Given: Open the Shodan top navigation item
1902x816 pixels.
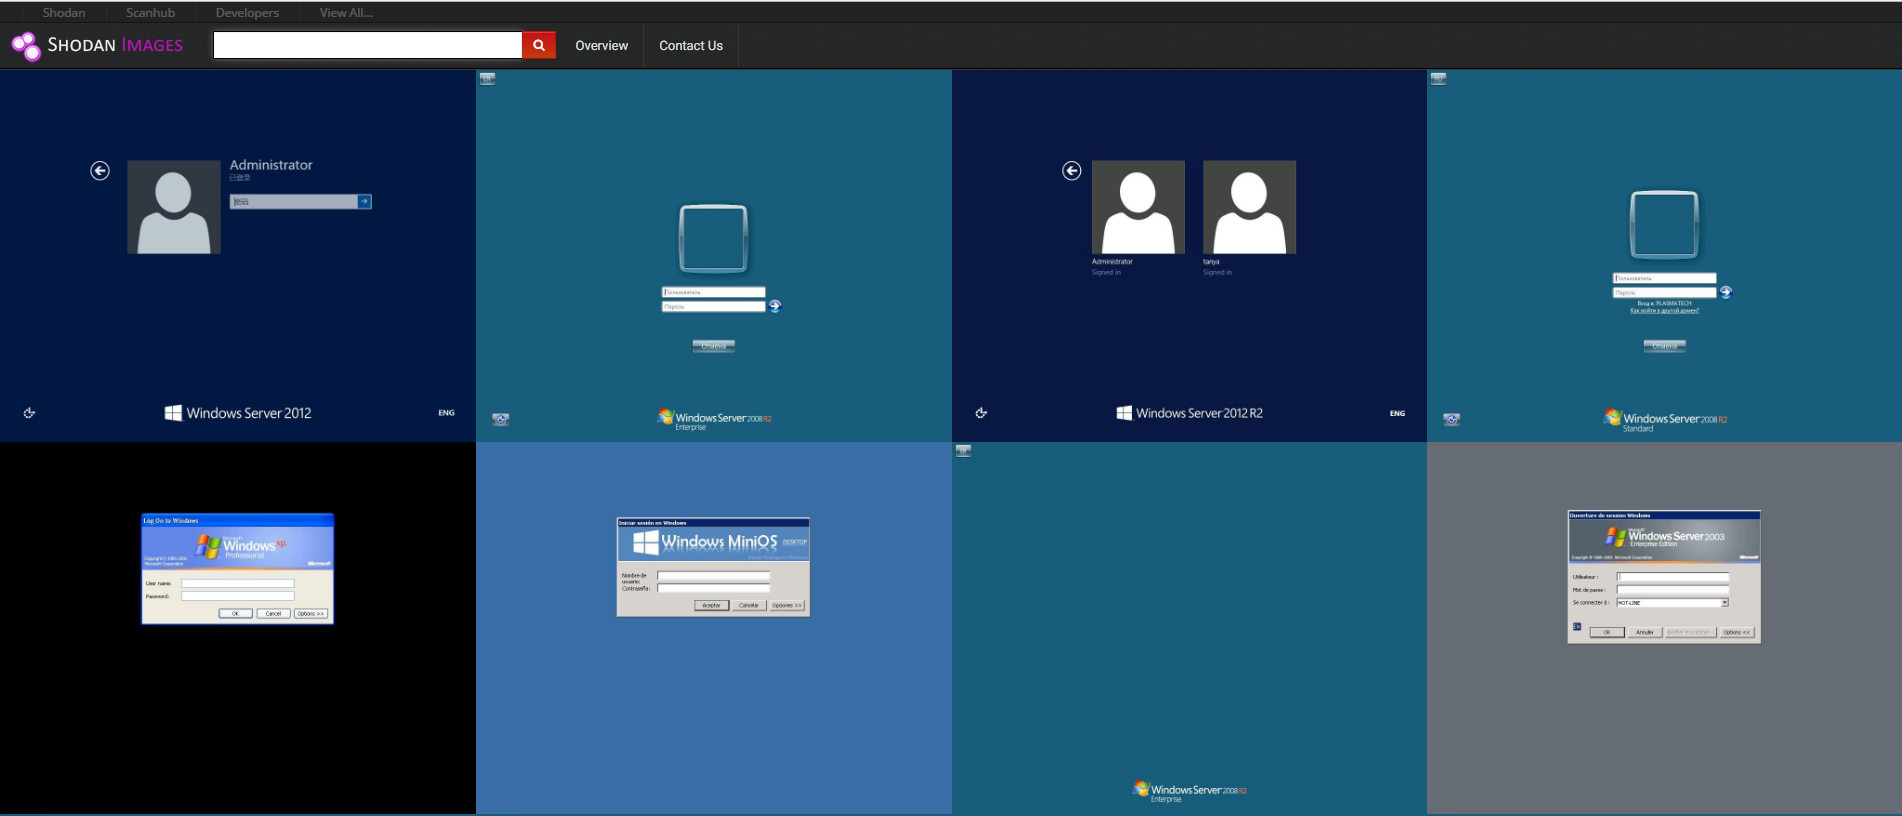Looking at the screenshot, I should [64, 13].
